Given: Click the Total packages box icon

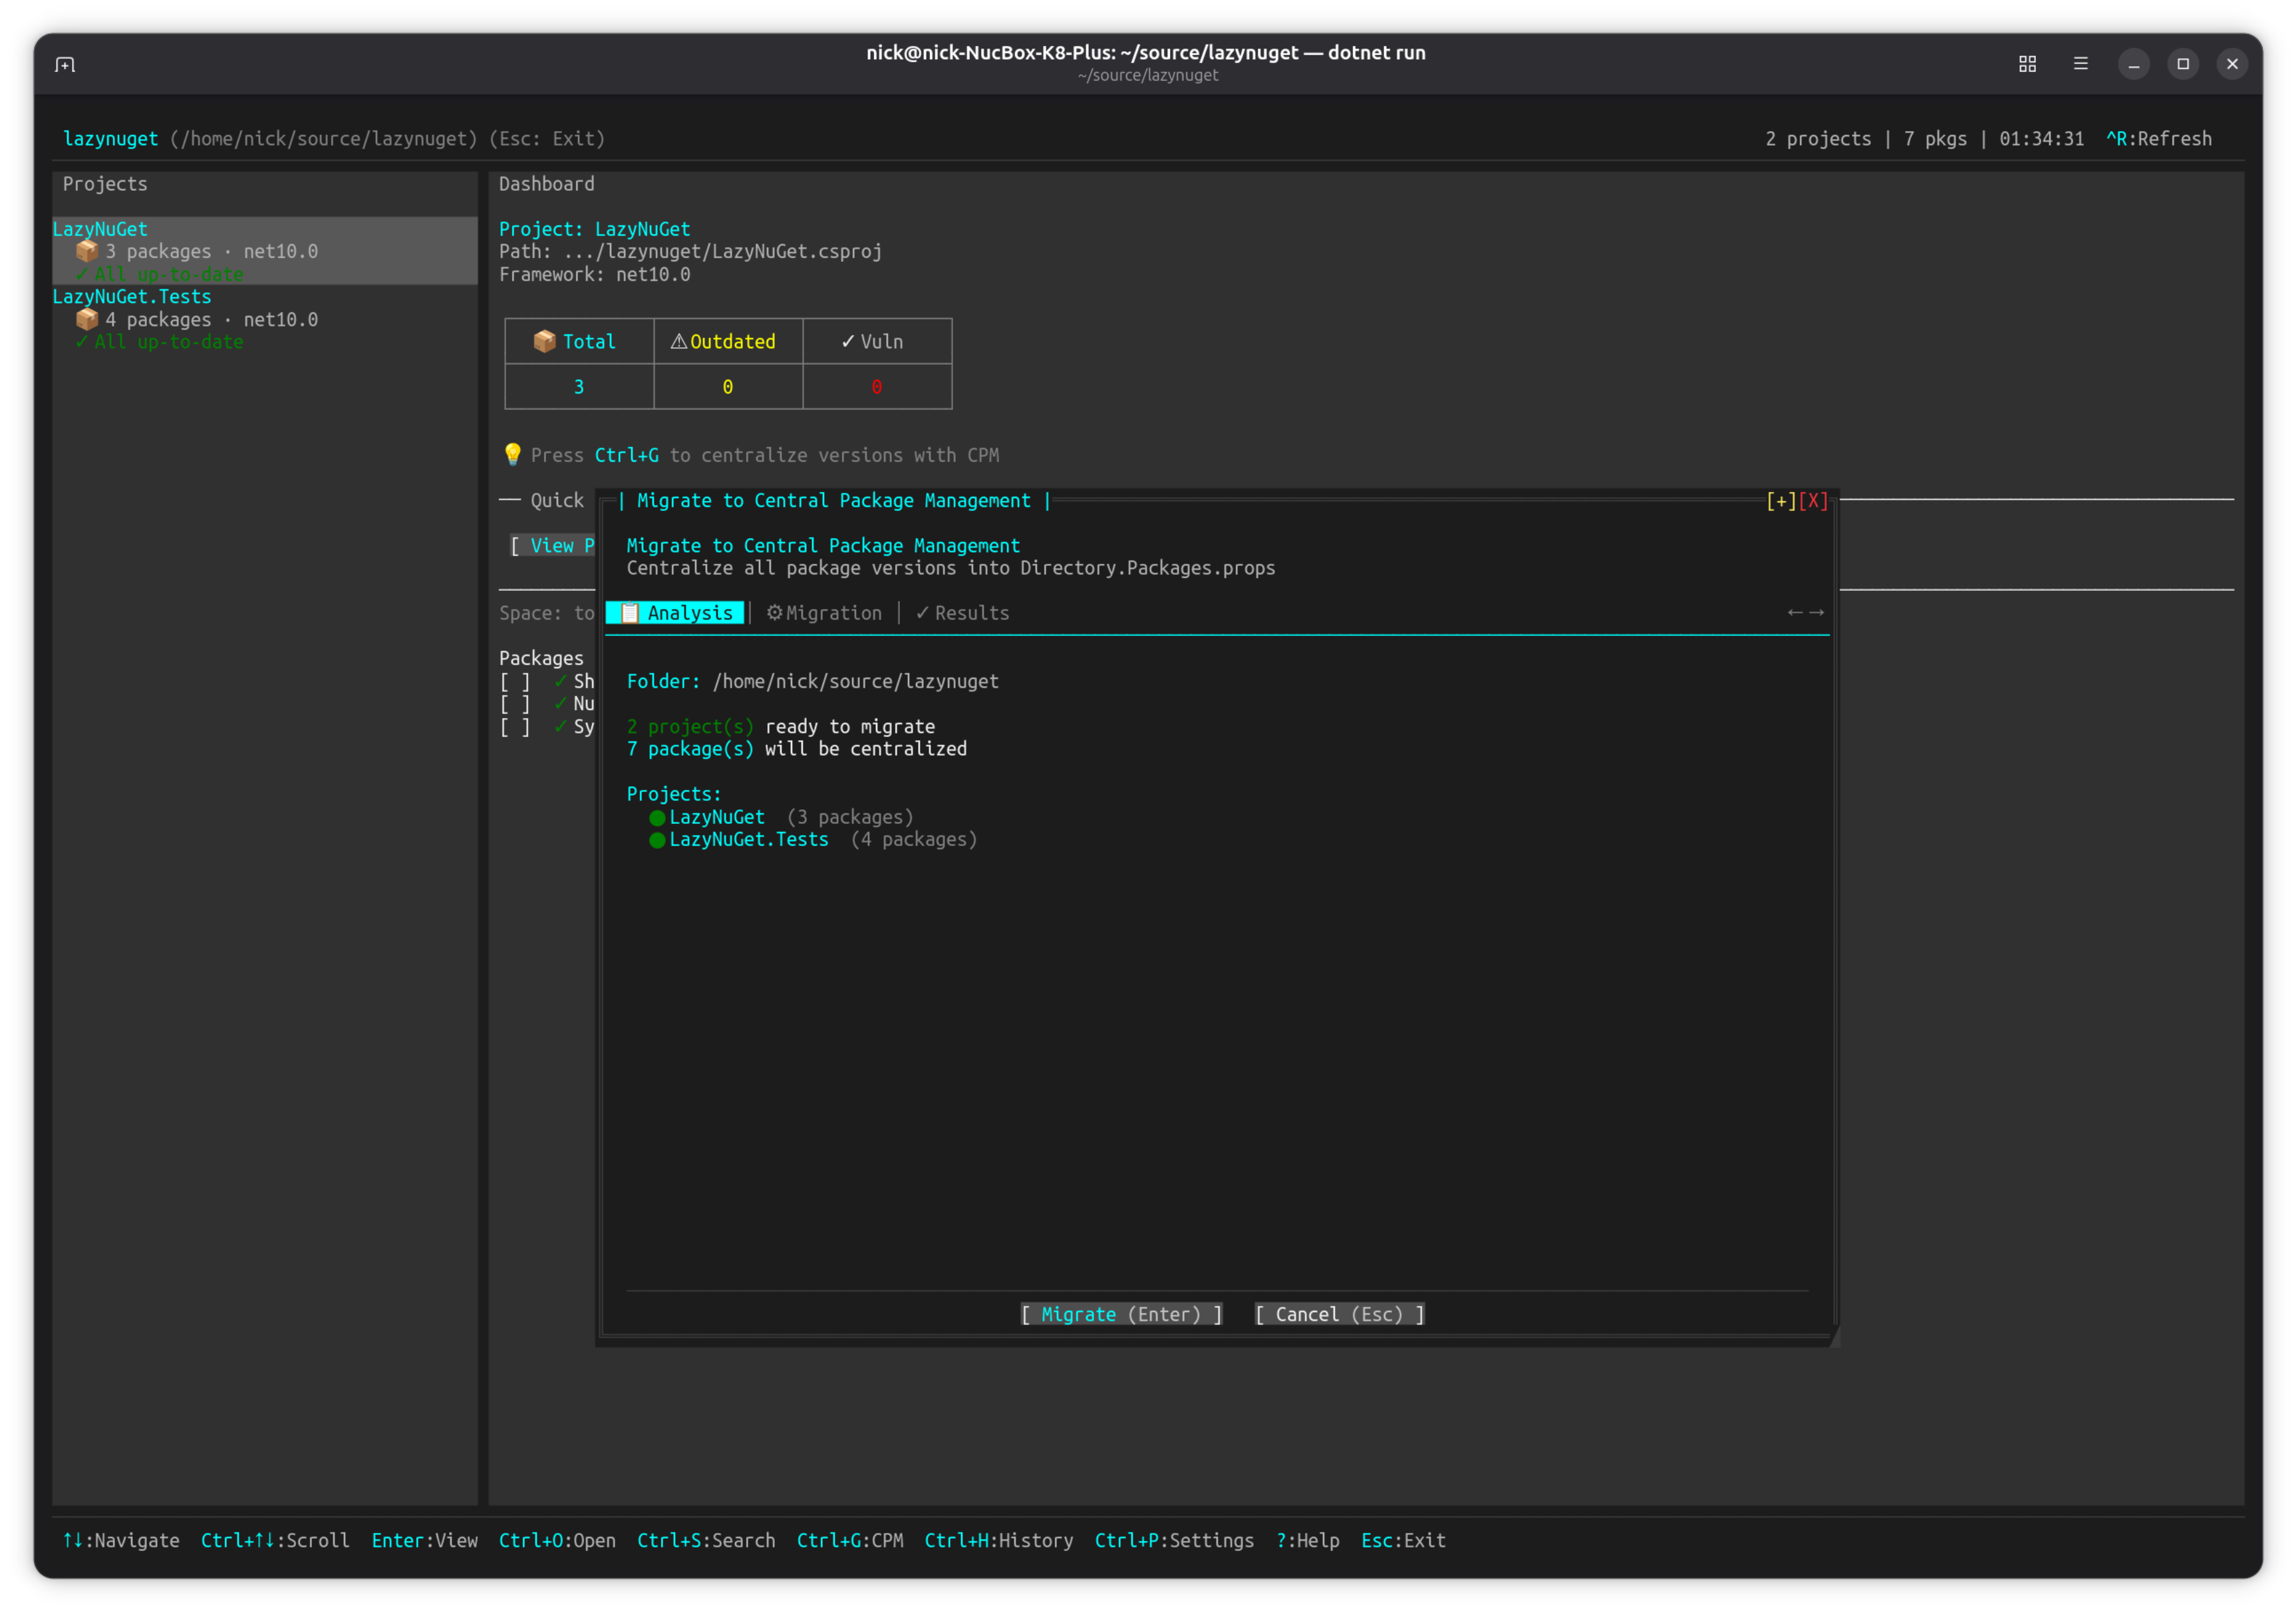Looking at the screenshot, I should [544, 342].
